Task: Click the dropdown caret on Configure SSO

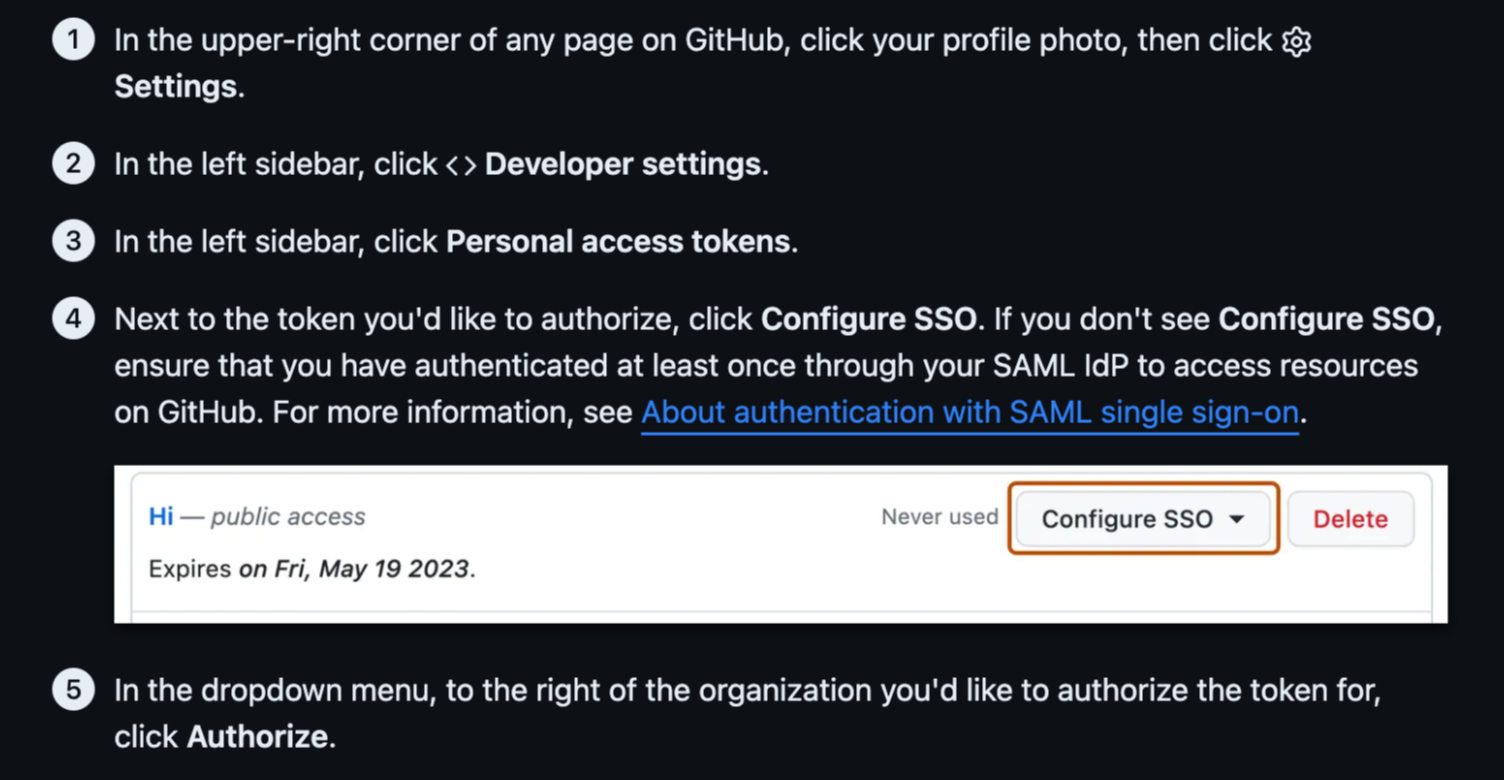Action: click(x=1238, y=519)
